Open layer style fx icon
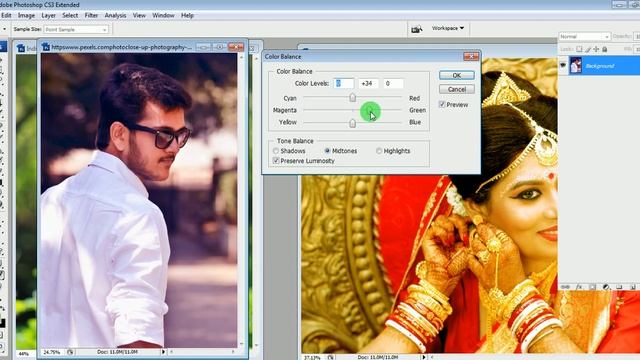This screenshot has width=640, height=360. [x=579, y=287]
